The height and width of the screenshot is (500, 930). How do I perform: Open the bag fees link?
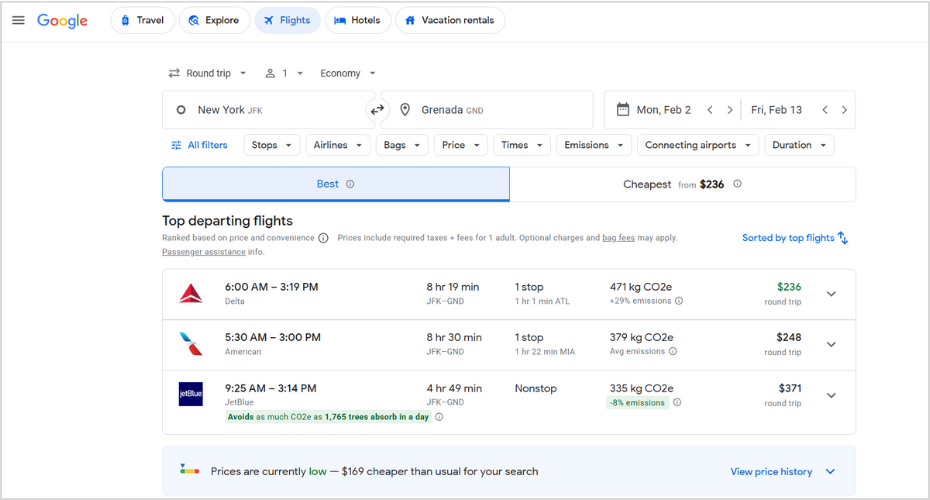click(618, 238)
